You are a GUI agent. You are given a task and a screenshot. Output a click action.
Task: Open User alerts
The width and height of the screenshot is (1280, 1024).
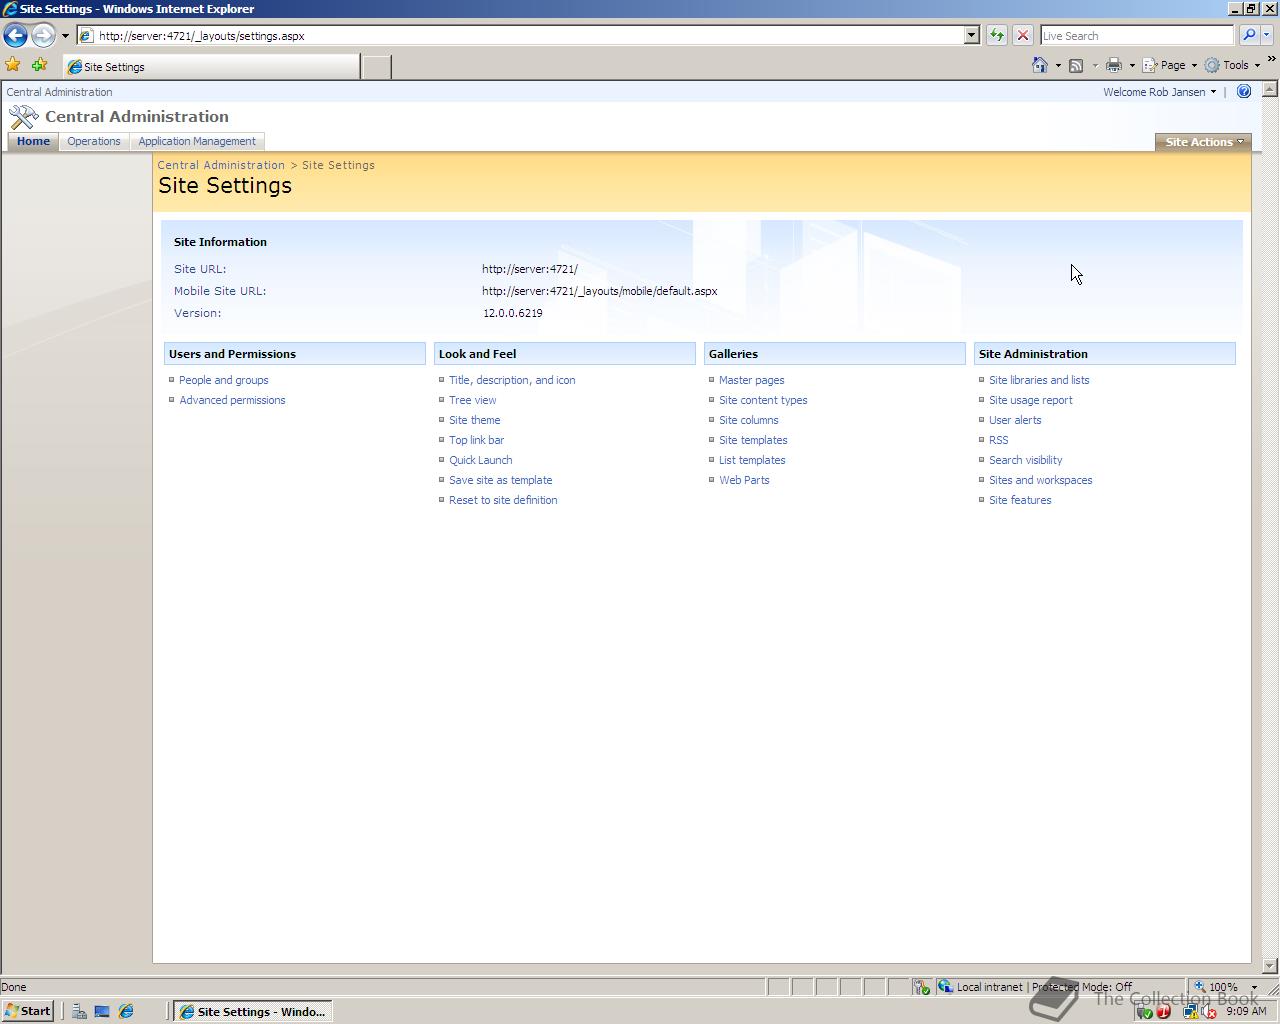(x=1015, y=420)
